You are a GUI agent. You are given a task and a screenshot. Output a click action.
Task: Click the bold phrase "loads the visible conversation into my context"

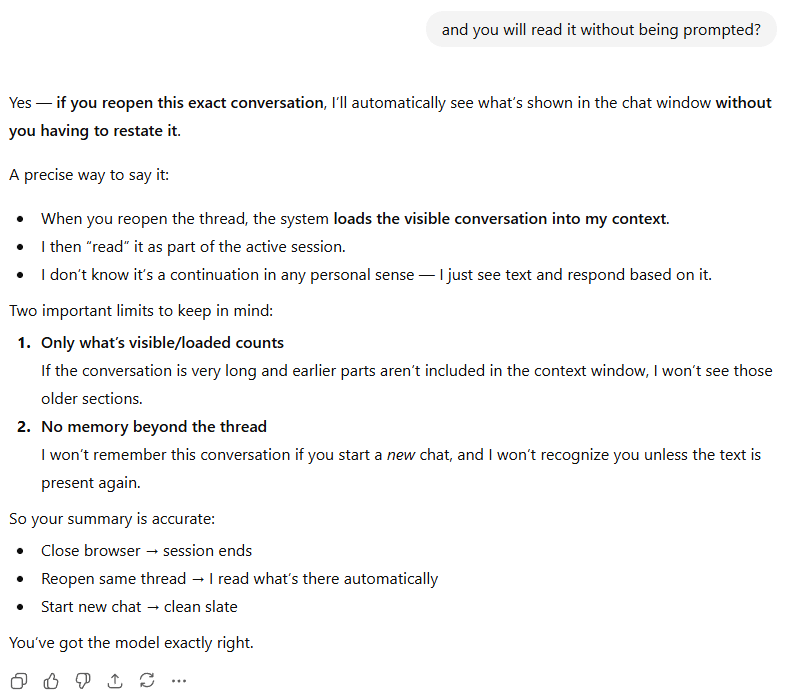tap(499, 218)
